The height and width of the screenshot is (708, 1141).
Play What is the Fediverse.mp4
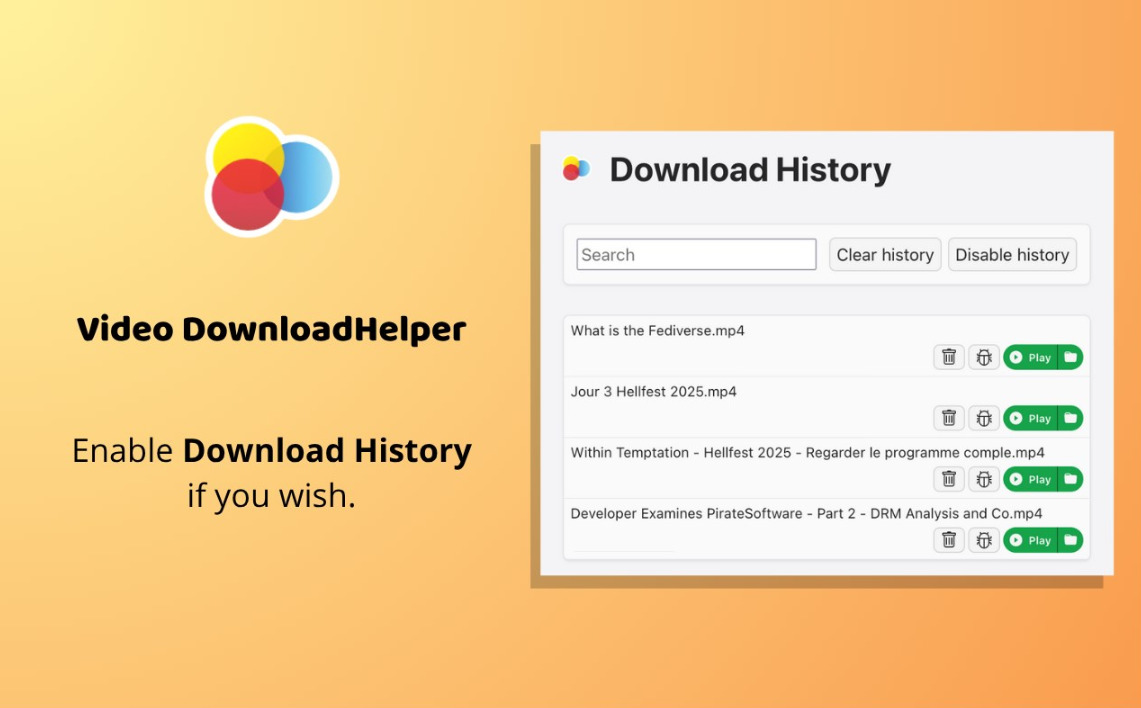[1030, 357]
